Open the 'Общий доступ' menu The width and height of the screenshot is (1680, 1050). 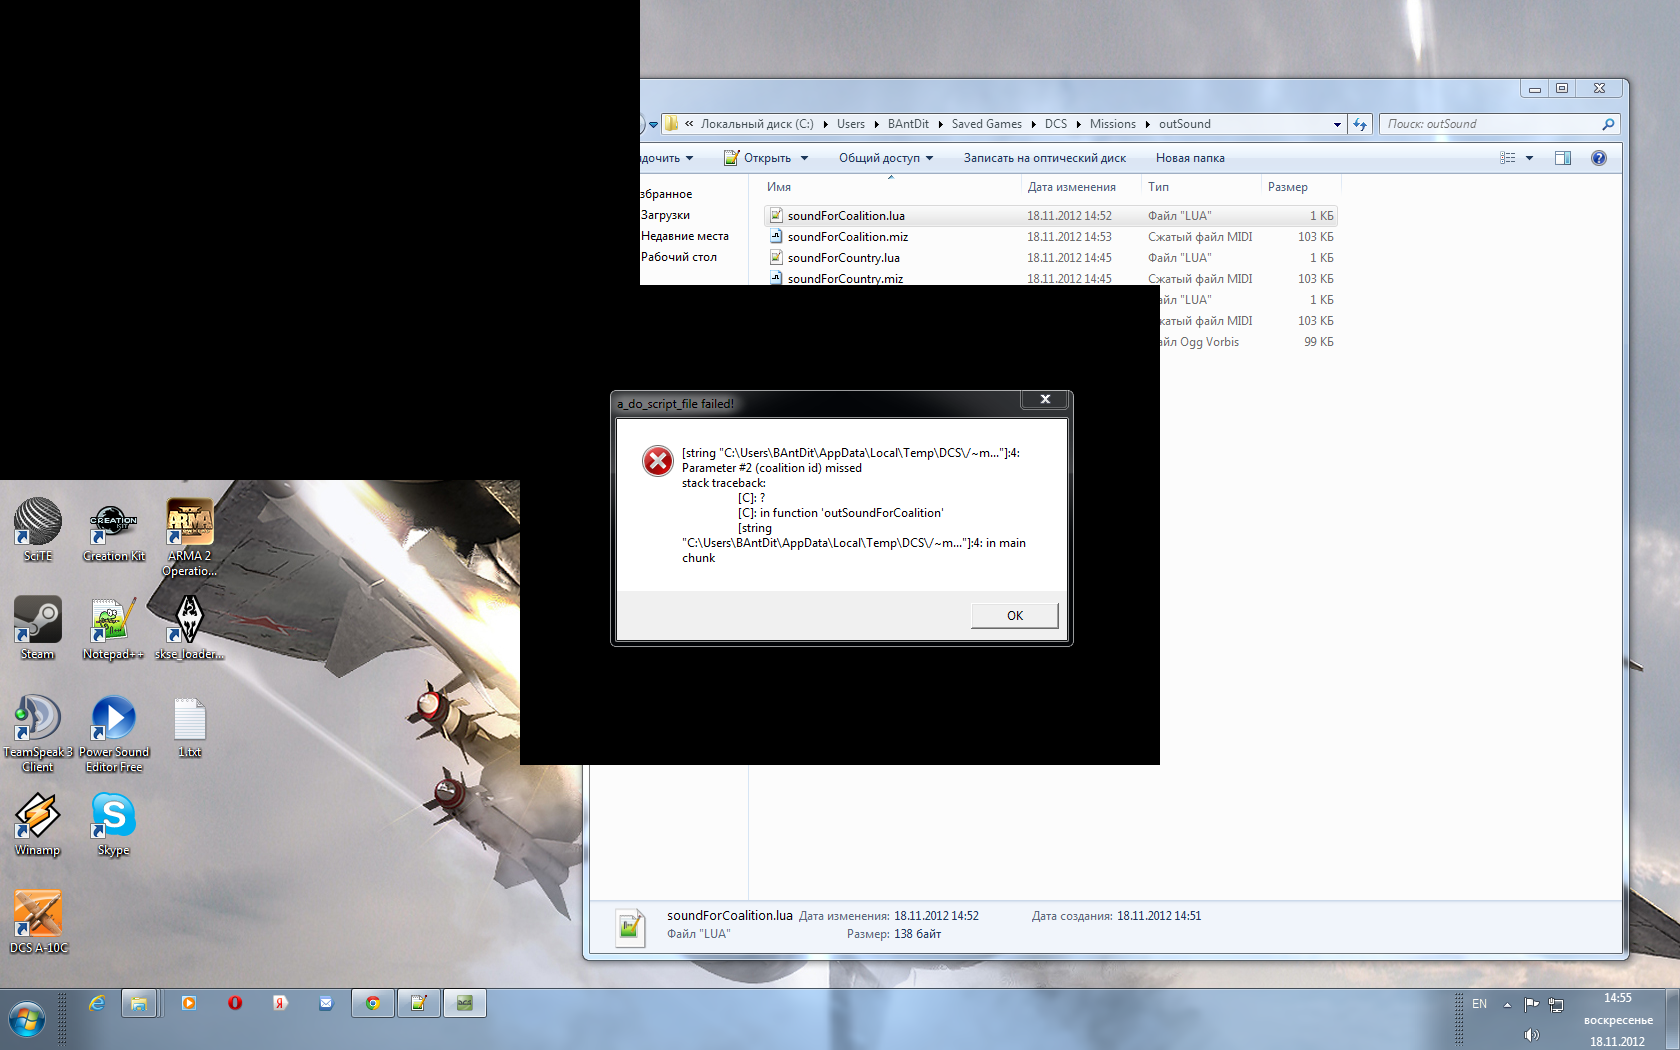(885, 158)
